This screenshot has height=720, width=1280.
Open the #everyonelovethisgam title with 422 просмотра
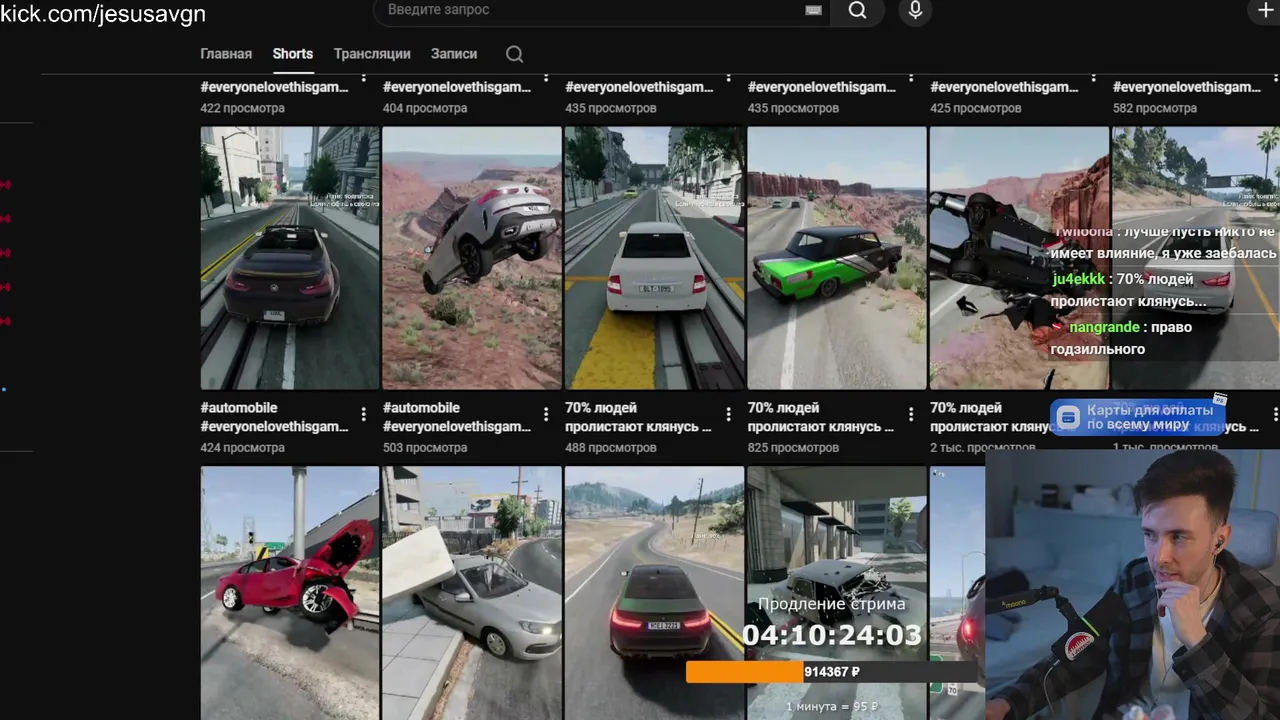[275, 87]
